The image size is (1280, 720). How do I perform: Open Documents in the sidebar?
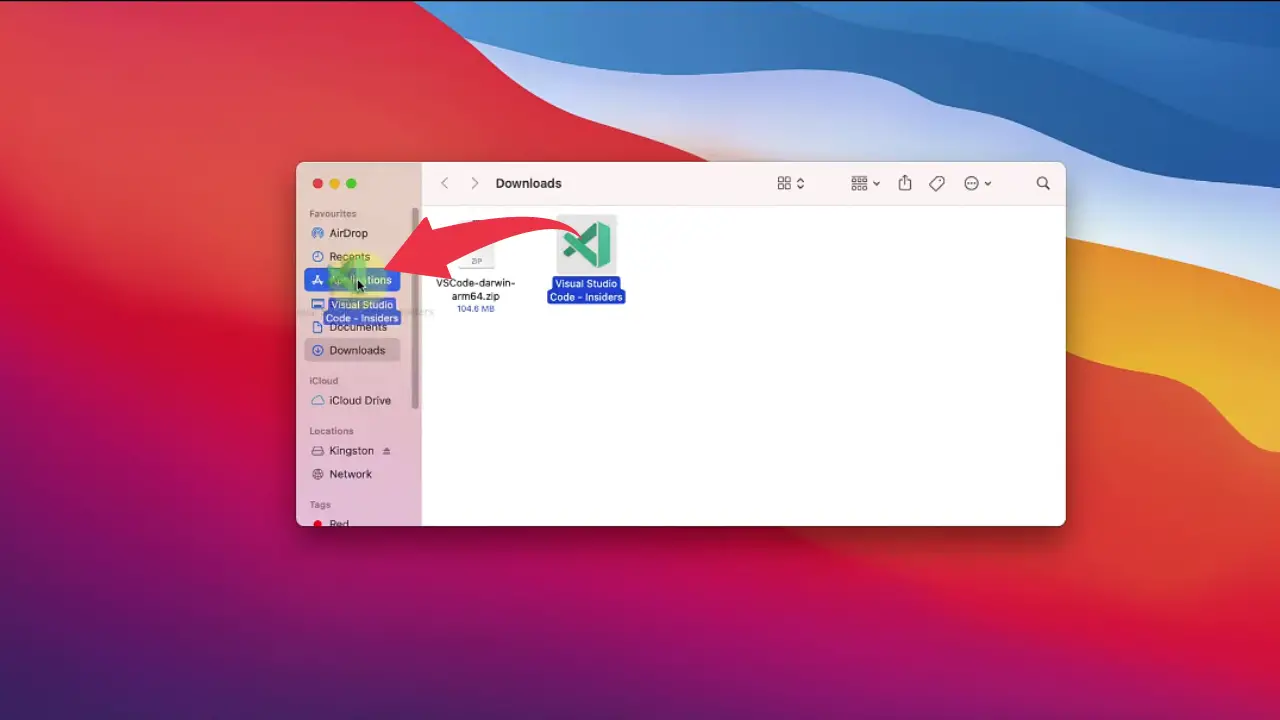[x=352, y=327]
